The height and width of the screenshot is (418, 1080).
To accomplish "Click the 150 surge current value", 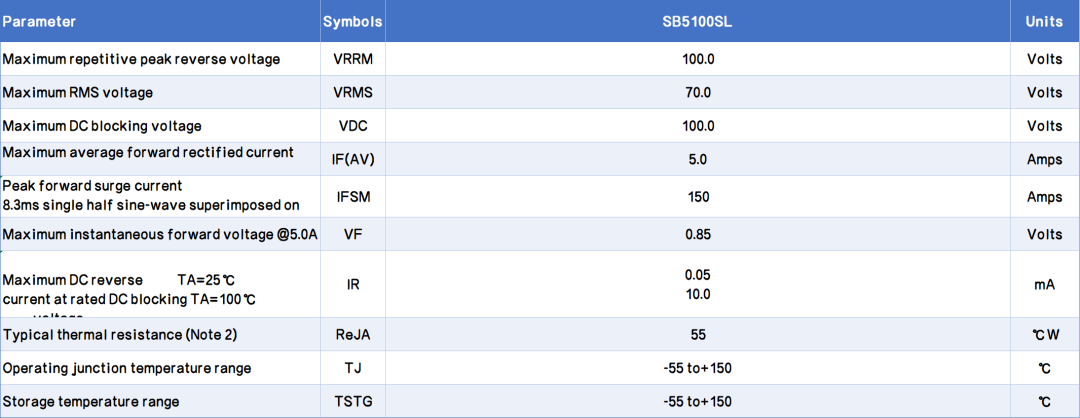I will click(x=697, y=197).
